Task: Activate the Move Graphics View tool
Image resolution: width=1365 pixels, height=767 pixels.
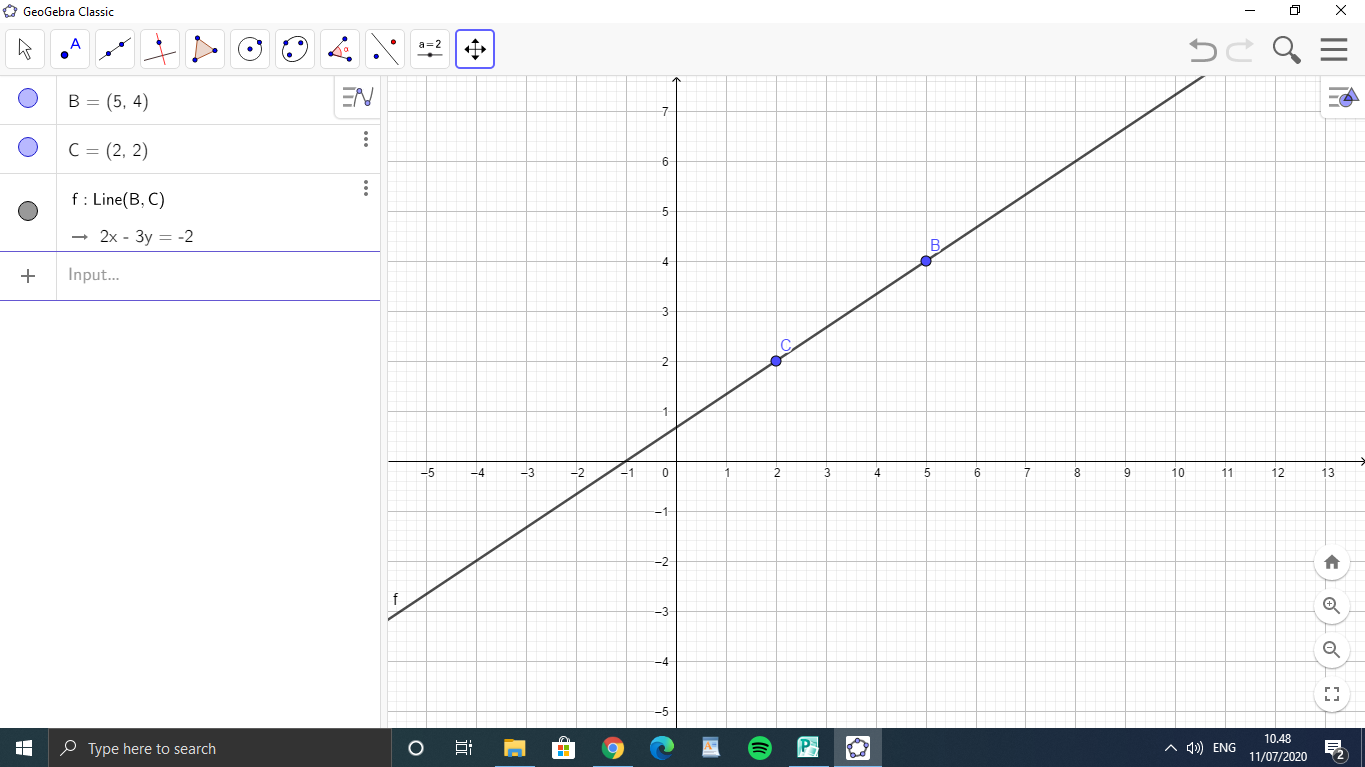Action: tap(475, 49)
